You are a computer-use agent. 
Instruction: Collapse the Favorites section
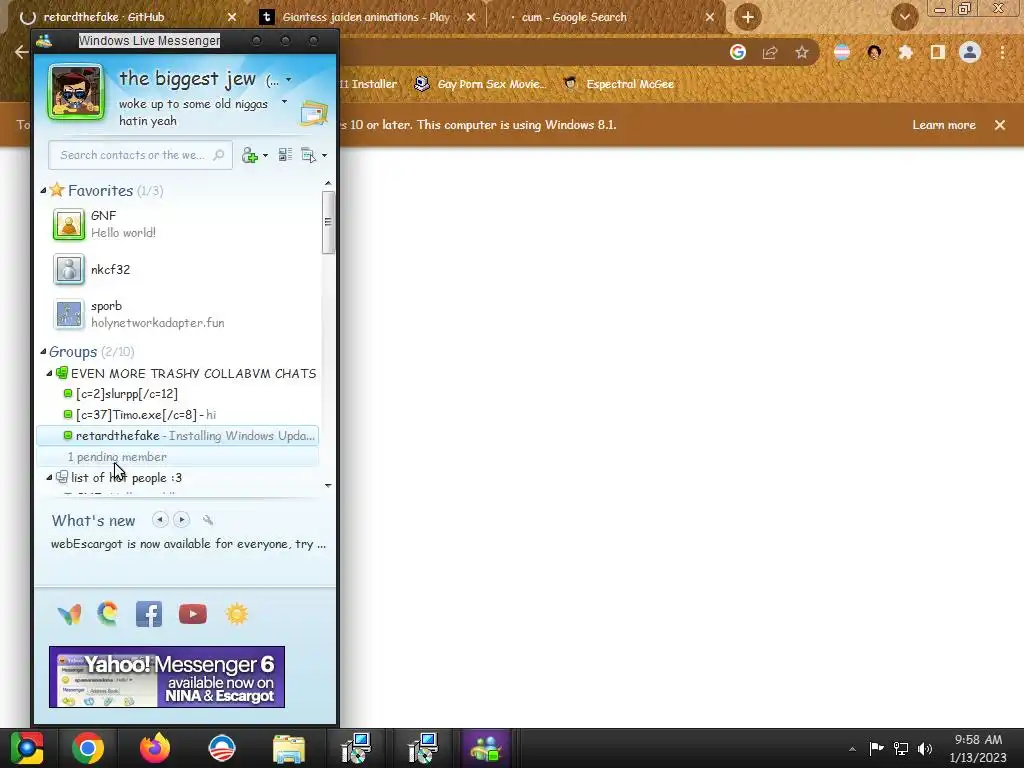coord(43,191)
